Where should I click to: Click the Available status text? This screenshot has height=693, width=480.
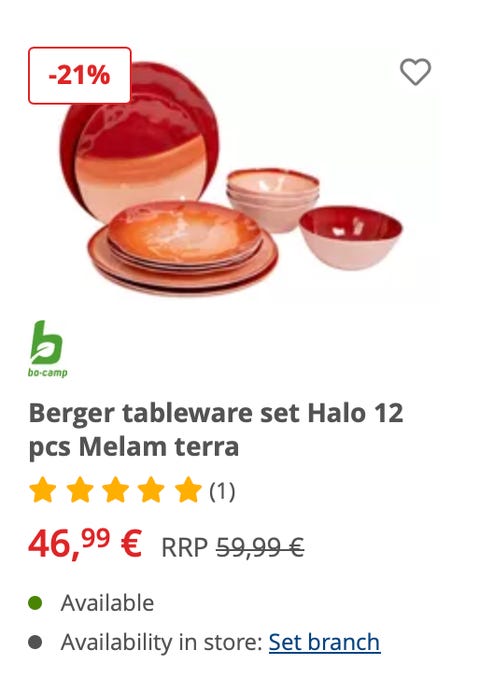(107, 603)
